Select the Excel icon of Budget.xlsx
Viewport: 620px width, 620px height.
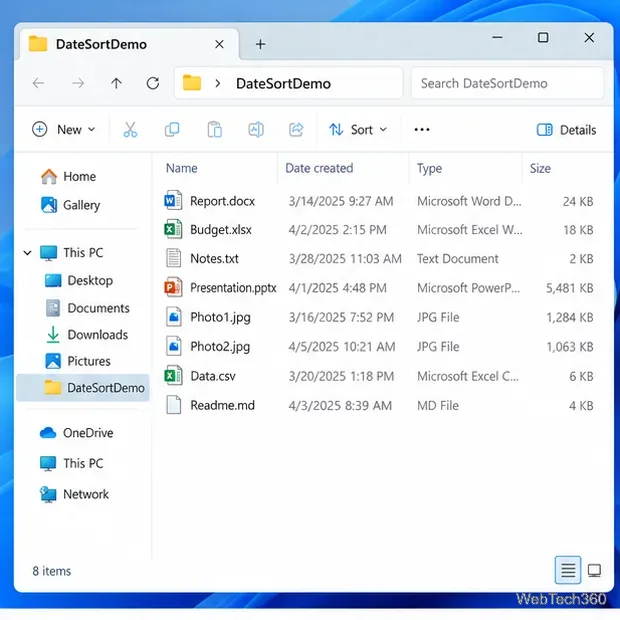pos(173,229)
